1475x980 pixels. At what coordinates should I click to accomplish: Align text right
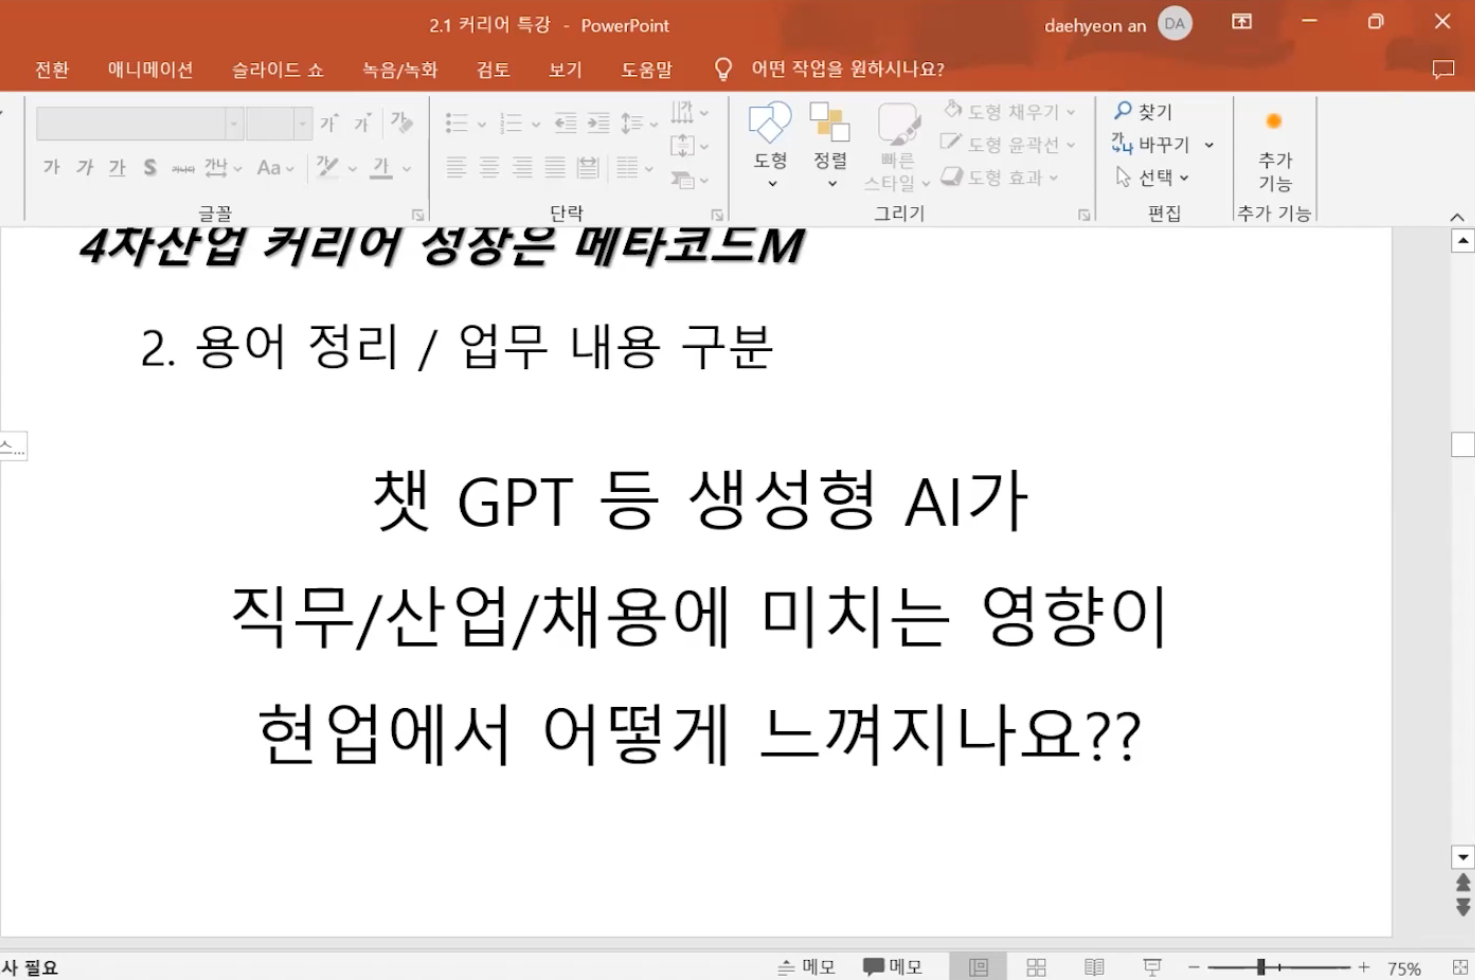point(522,167)
